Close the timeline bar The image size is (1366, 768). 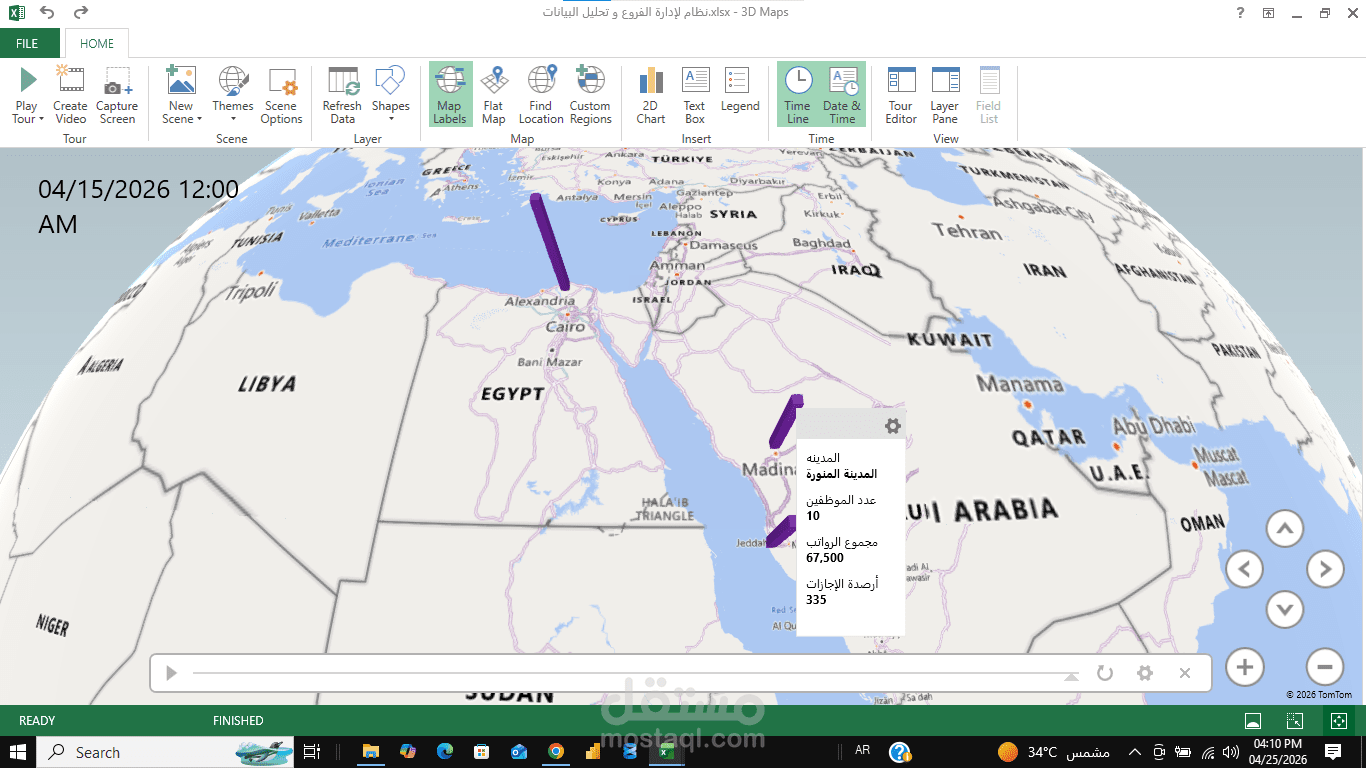(1185, 673)
